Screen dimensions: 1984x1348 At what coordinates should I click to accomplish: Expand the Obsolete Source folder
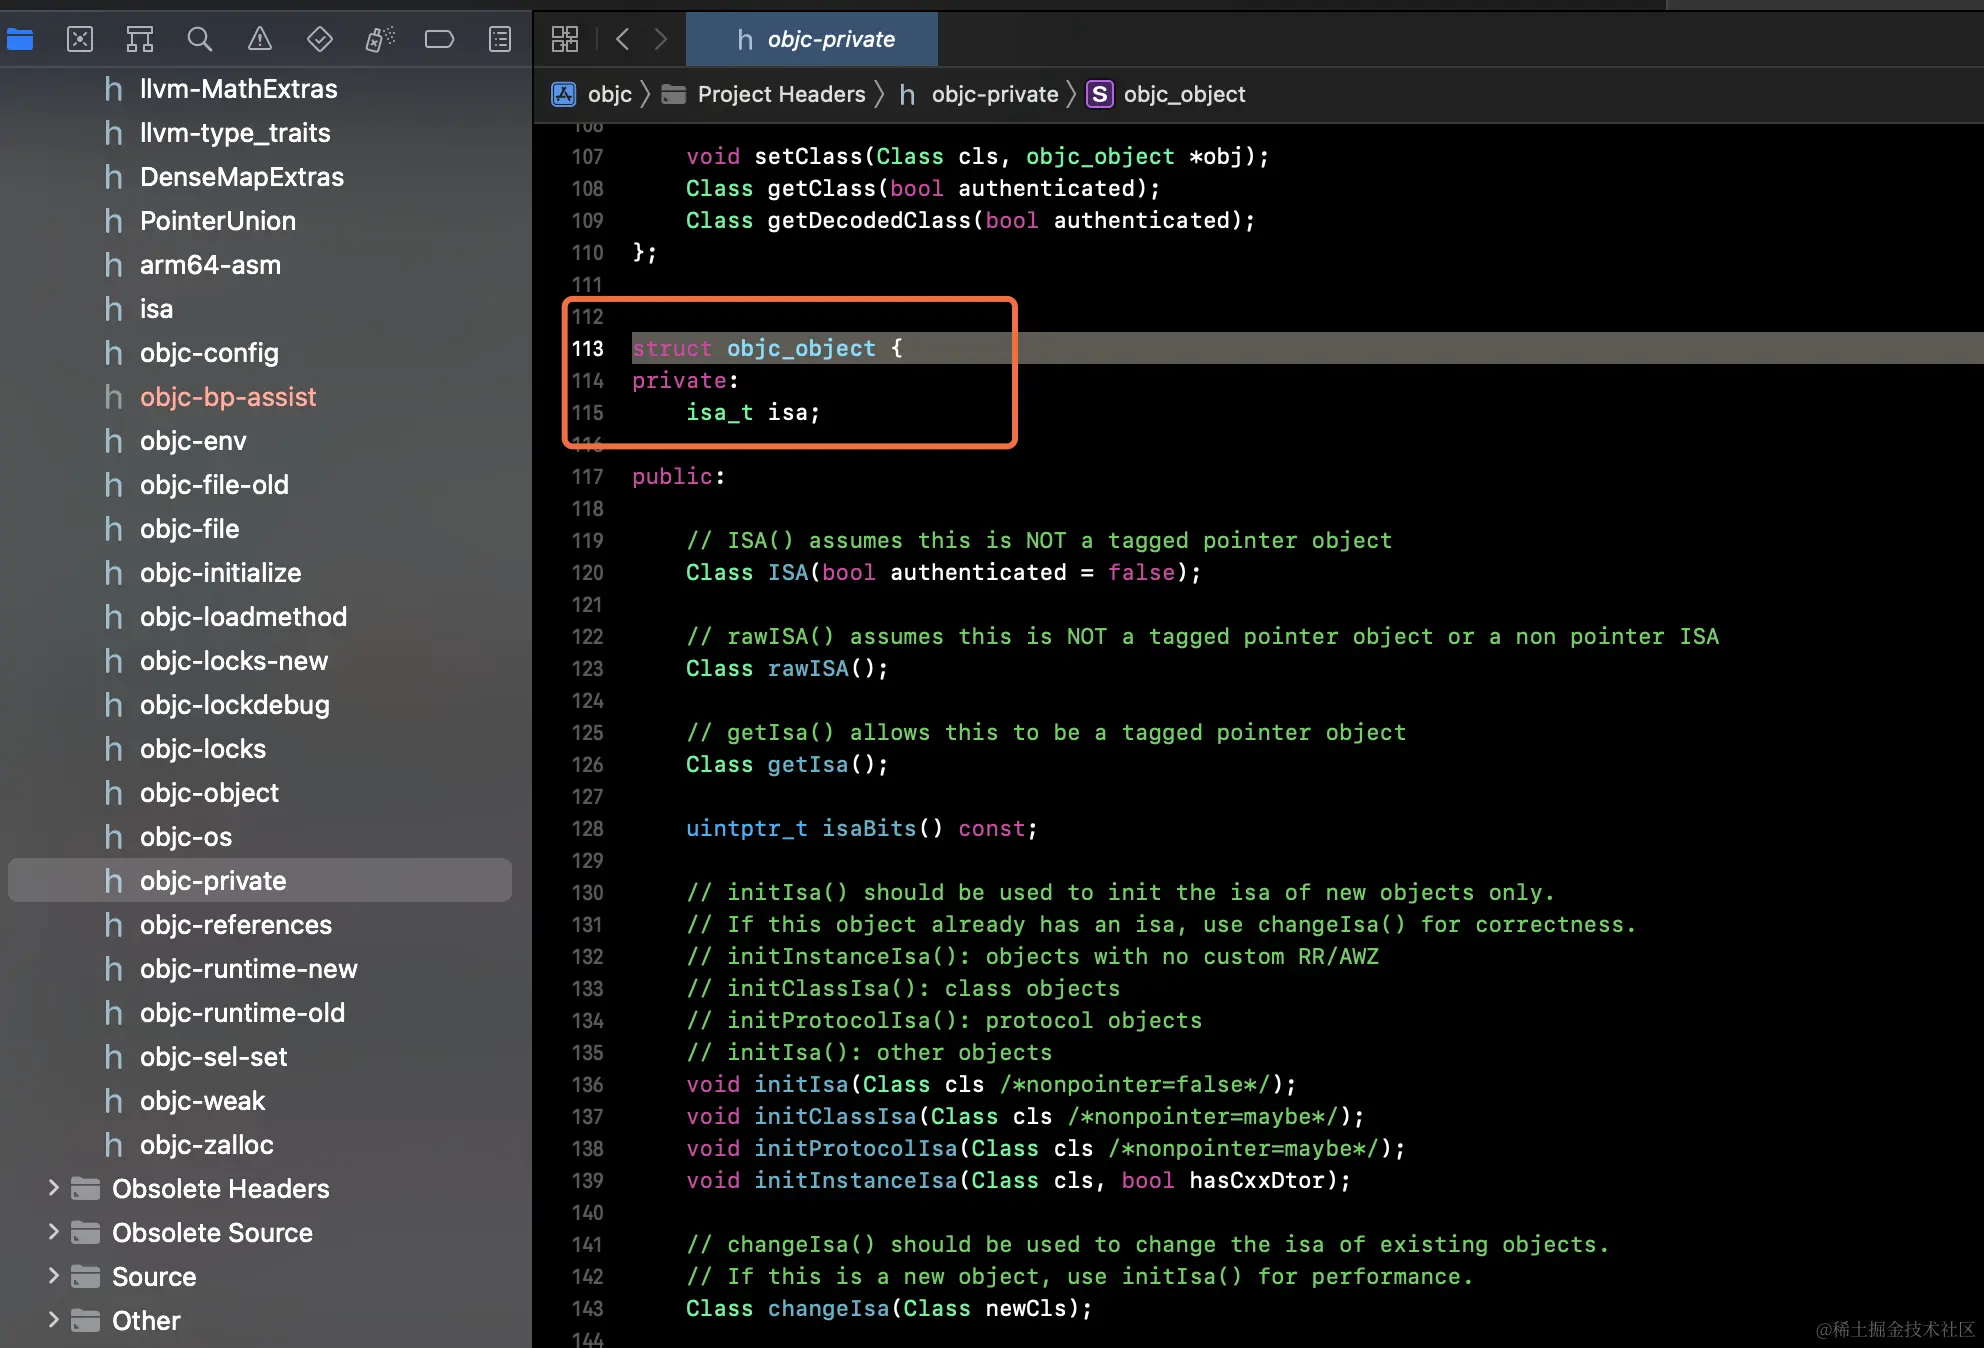pyautogui.click(x=53, y=1232)
